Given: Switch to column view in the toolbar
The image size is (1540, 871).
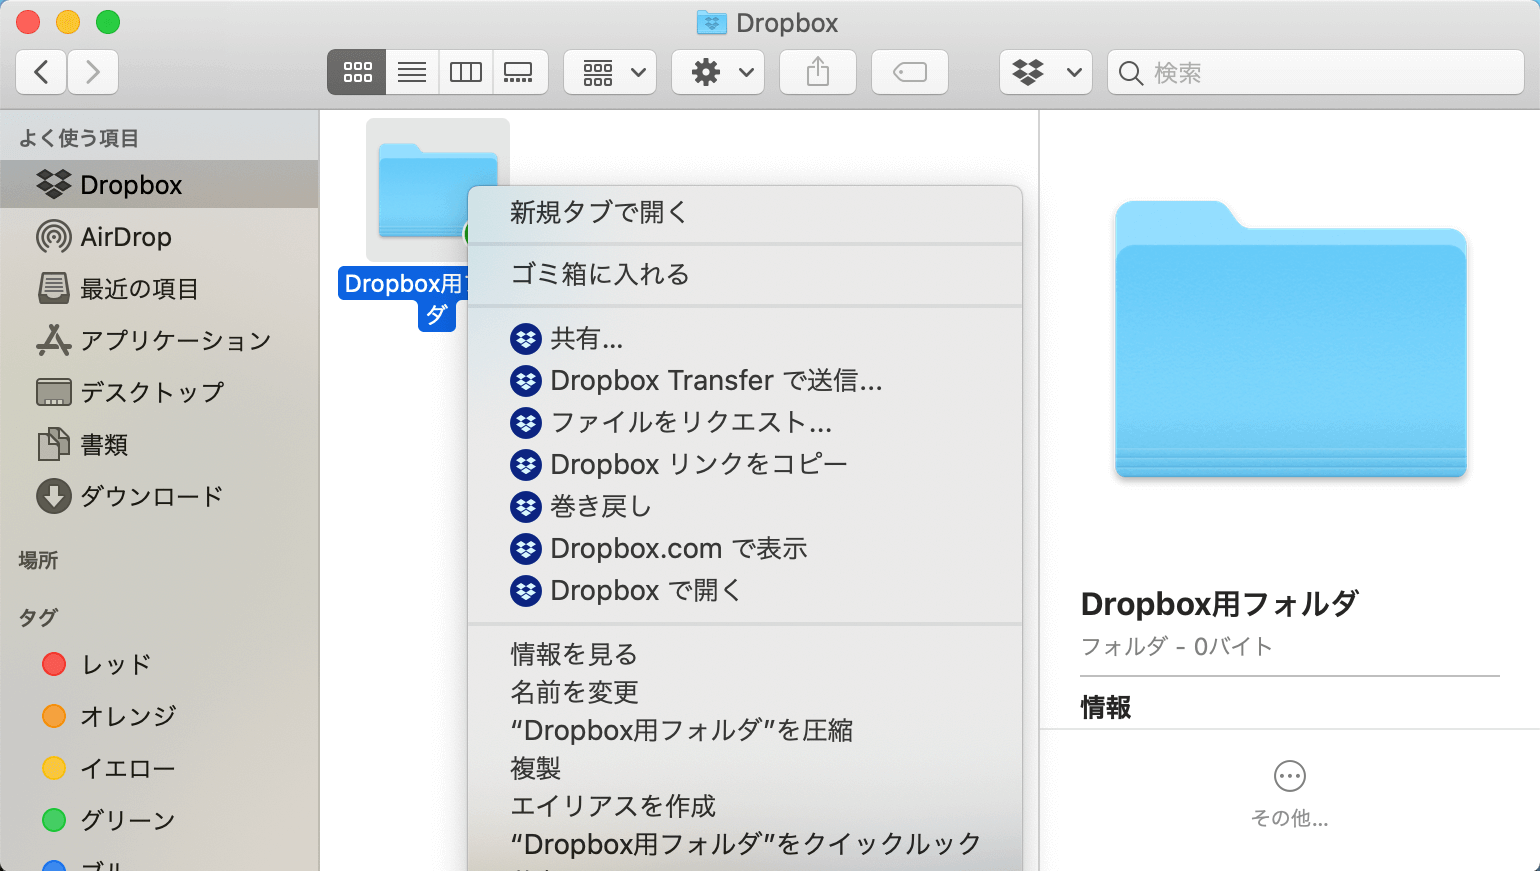Looking at the screenshot, I should pyautogui.click(x=466, y=72).
